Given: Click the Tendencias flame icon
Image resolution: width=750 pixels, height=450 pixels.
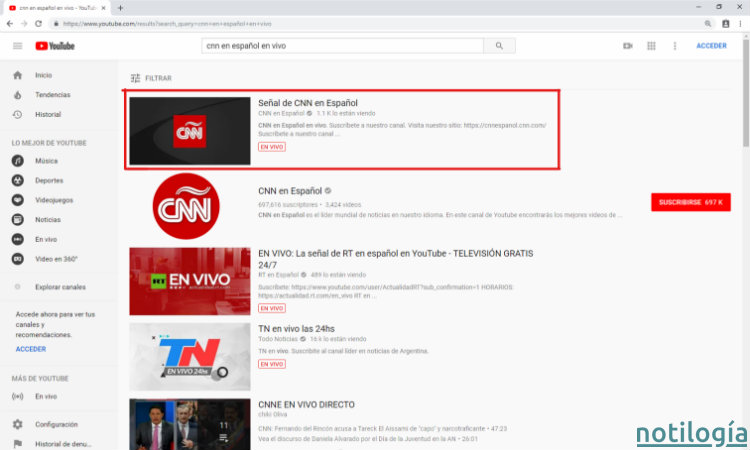Looking at the screenshot, I should [18, 95].
